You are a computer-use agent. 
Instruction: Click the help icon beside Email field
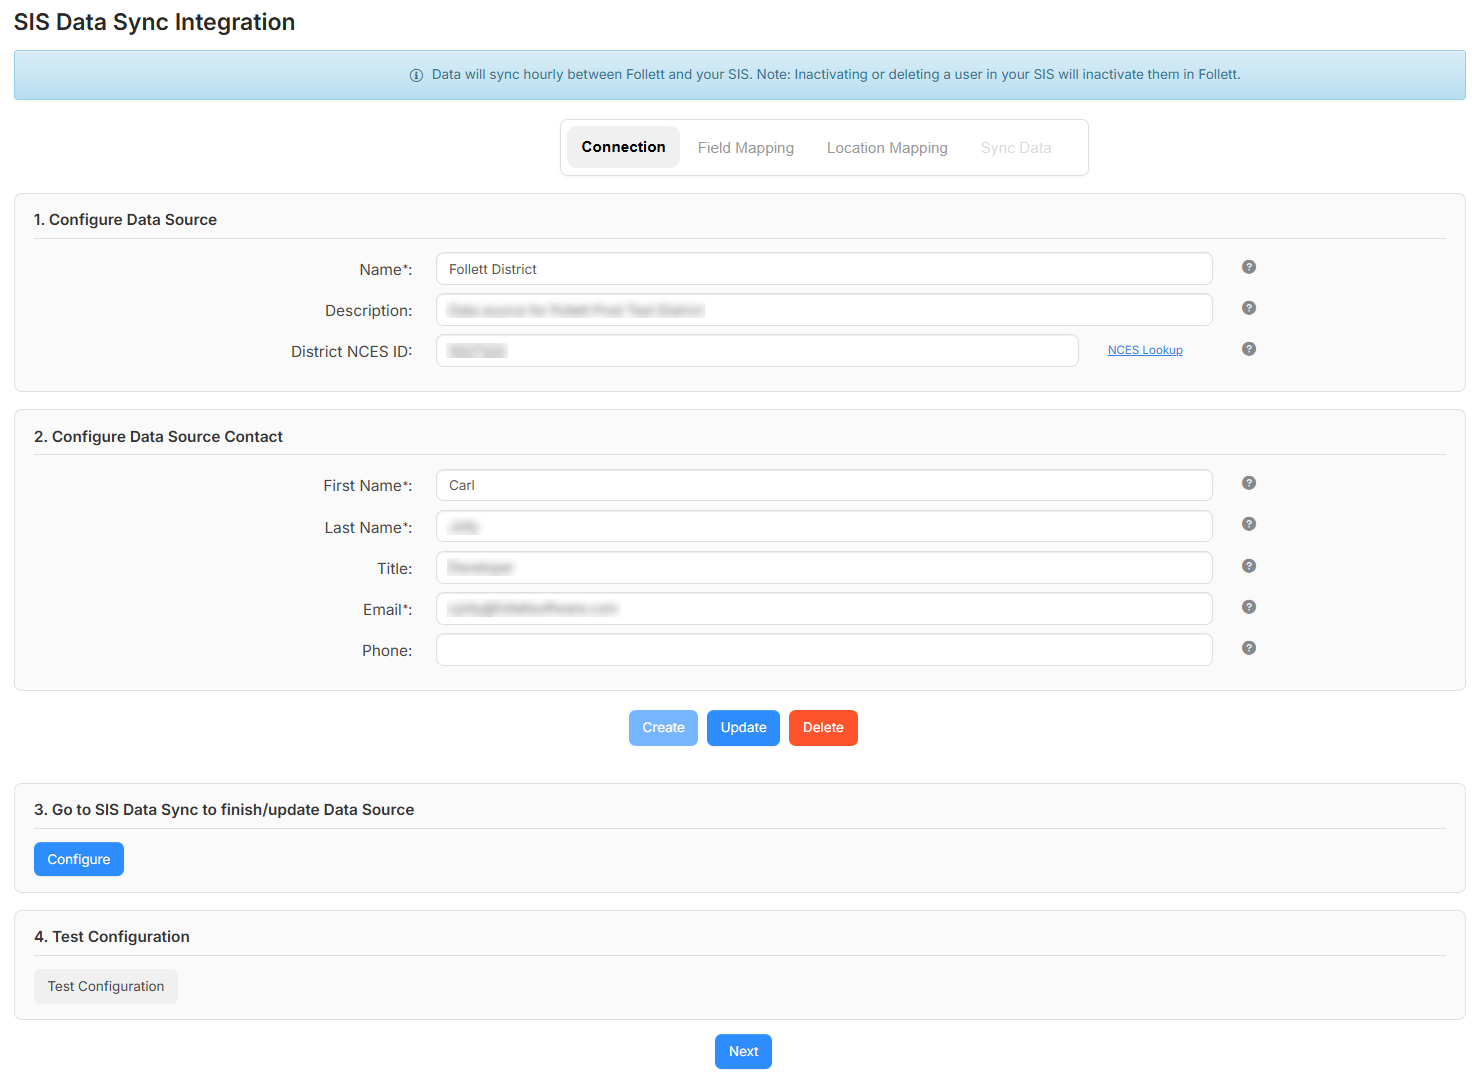point(1249,607)
